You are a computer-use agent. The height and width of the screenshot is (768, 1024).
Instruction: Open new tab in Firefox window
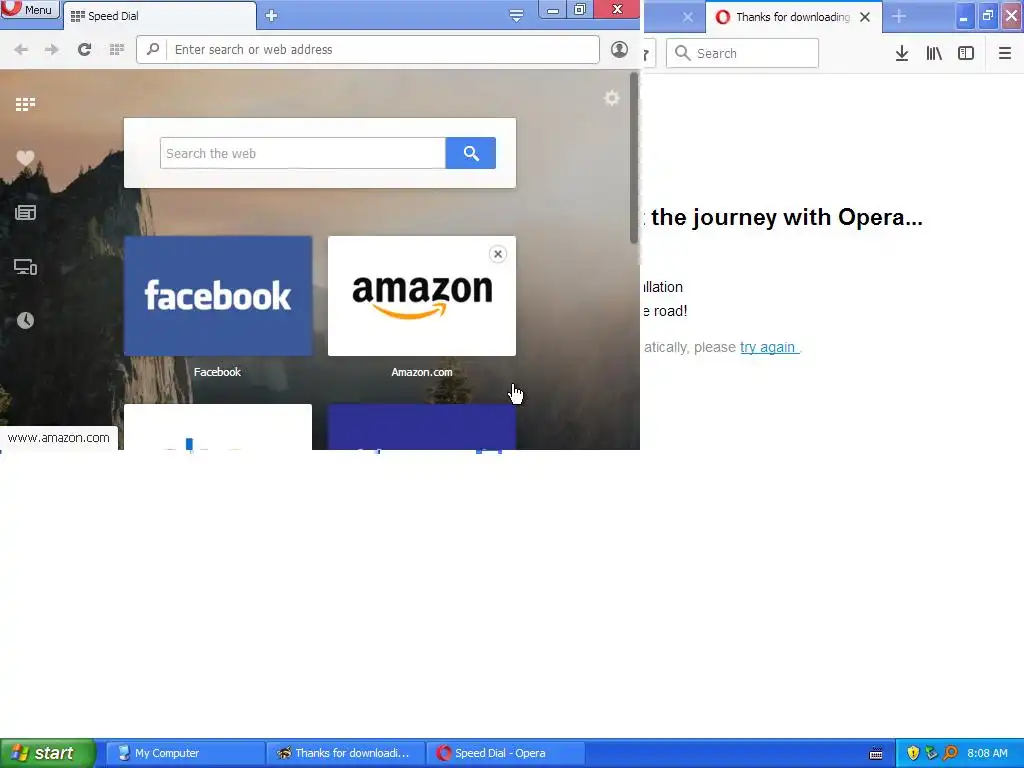[899, 16]
